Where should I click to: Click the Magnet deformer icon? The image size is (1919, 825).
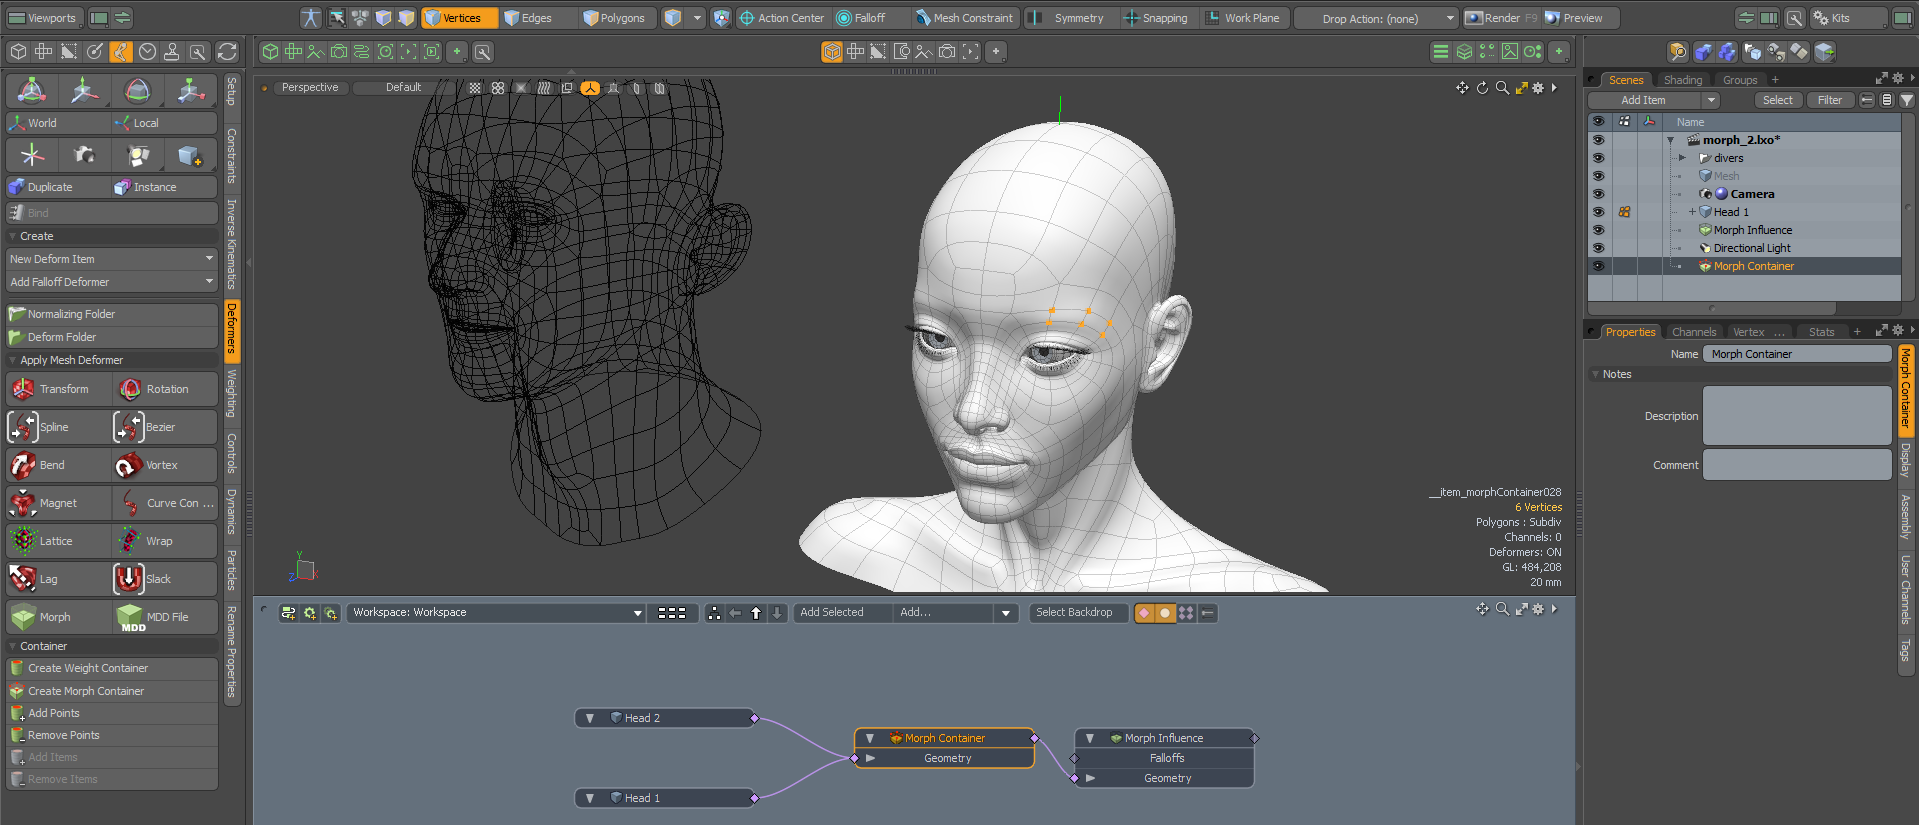pos(23,503)
